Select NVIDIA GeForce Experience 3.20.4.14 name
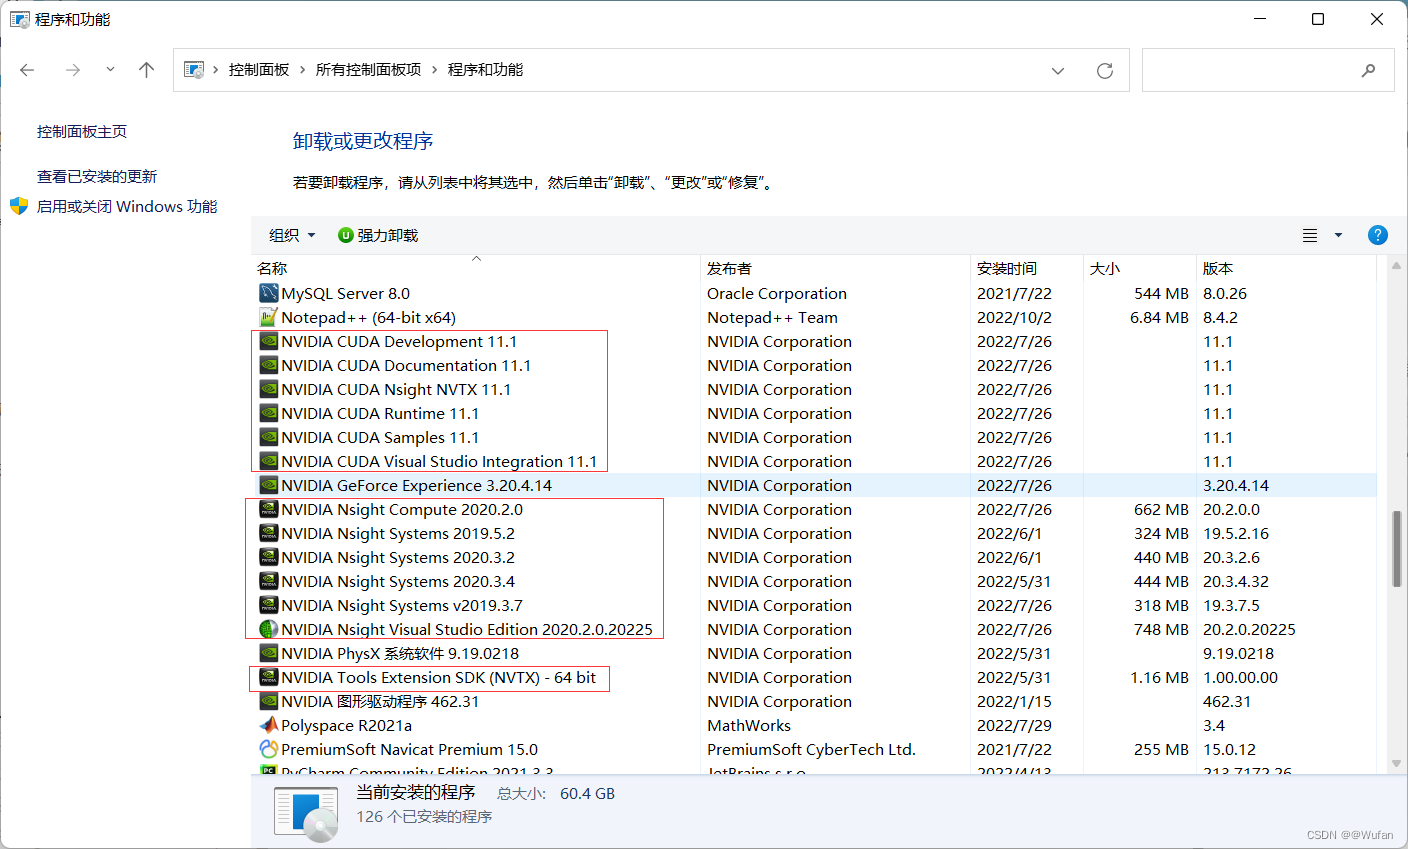Viewport: 1408px width, 849px height. coord(416,485)
